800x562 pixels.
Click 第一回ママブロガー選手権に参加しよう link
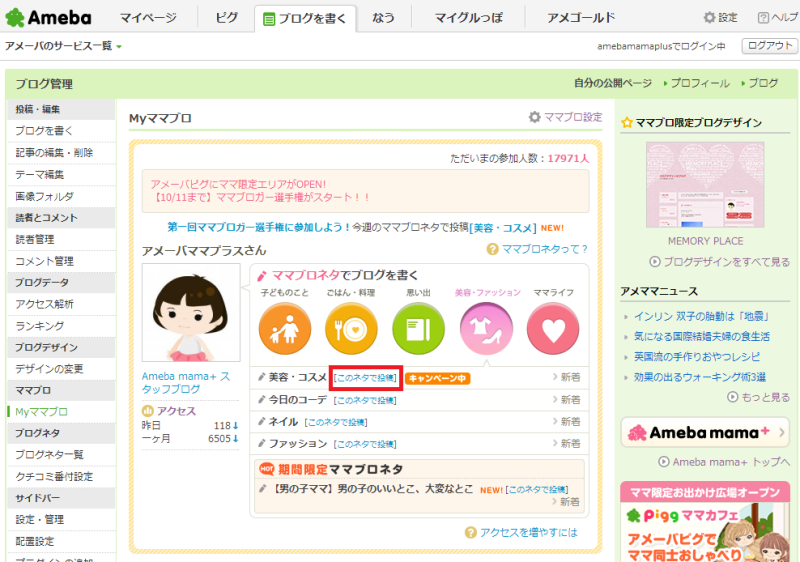259,227
